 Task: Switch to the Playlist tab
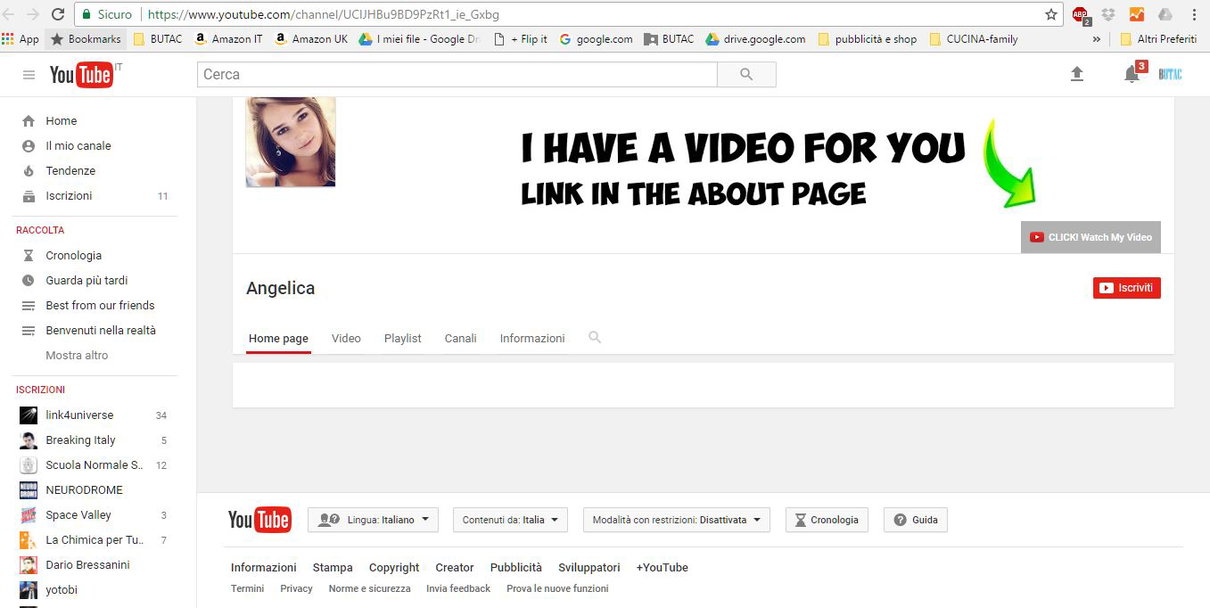(x=403, y=338)
